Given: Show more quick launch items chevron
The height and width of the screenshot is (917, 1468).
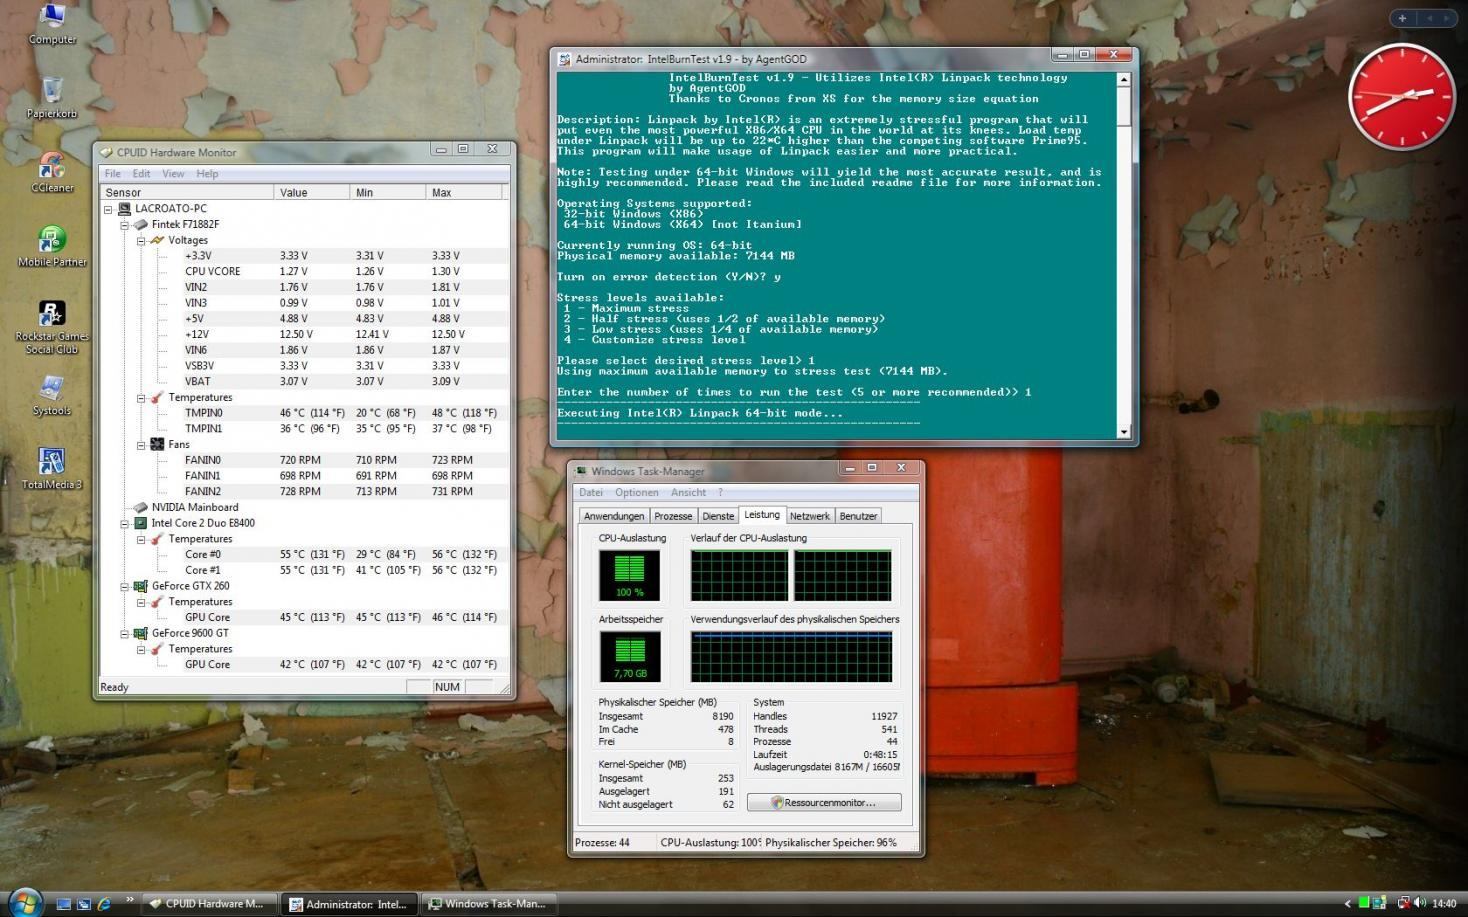Looking at the screenshot, I should (129, 900).
